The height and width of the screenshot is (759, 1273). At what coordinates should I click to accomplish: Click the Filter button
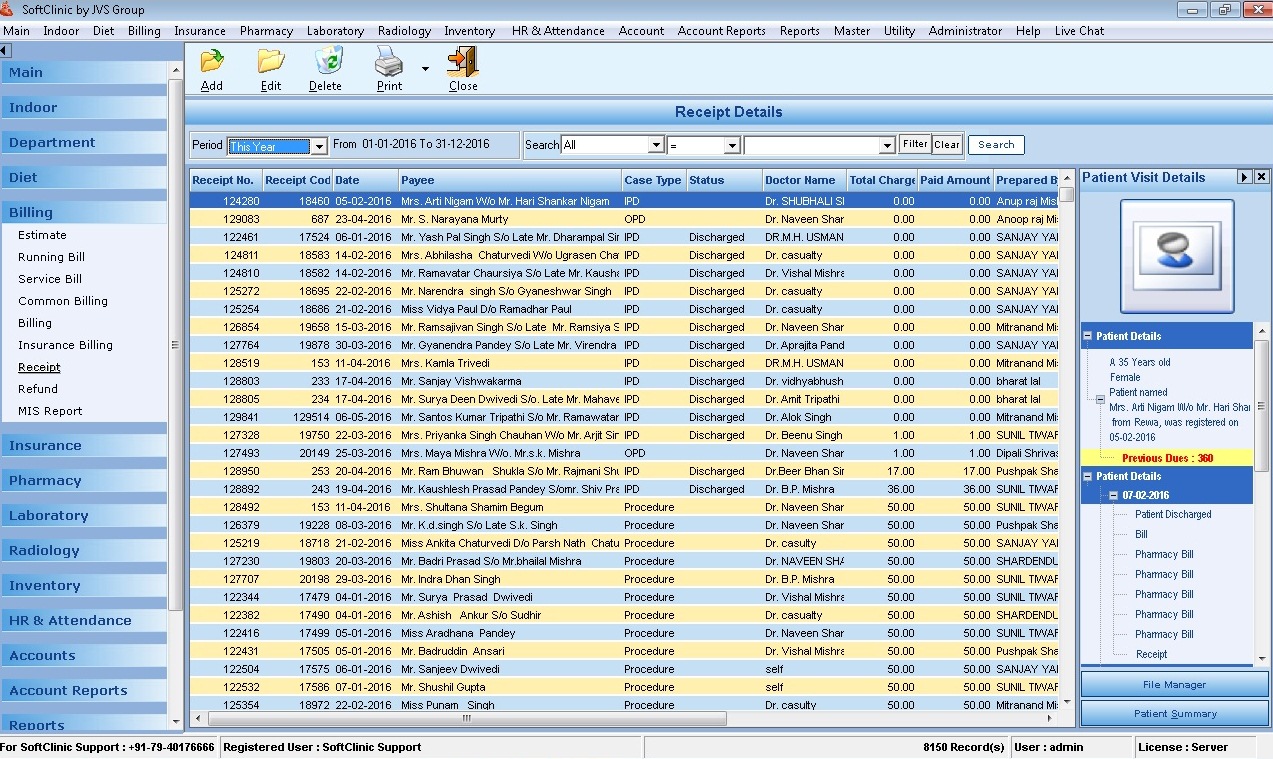(x=914, y=144)
